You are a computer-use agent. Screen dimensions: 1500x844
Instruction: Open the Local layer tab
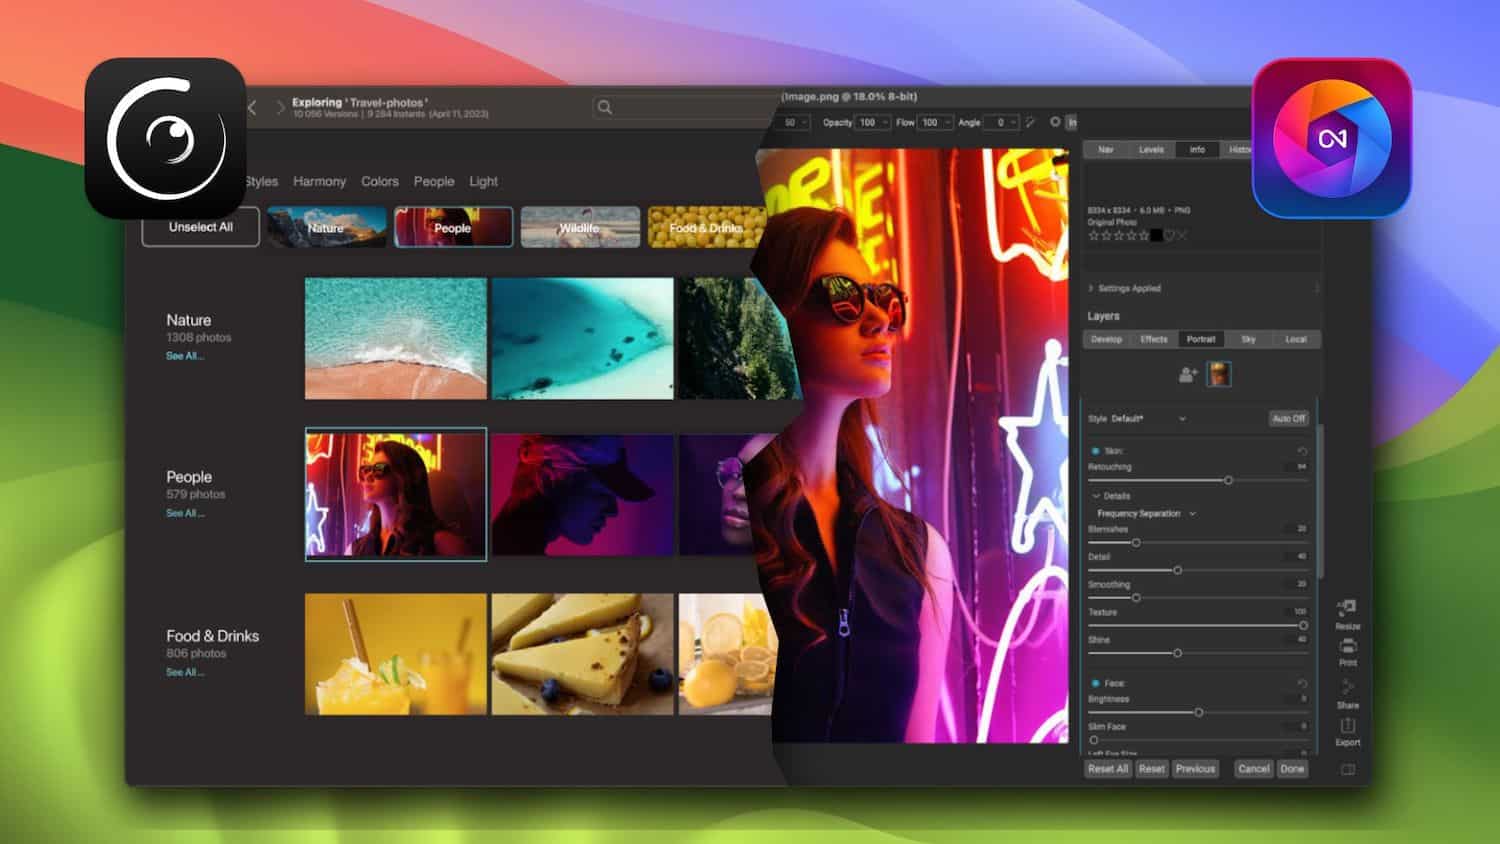tap(1296, 339)
